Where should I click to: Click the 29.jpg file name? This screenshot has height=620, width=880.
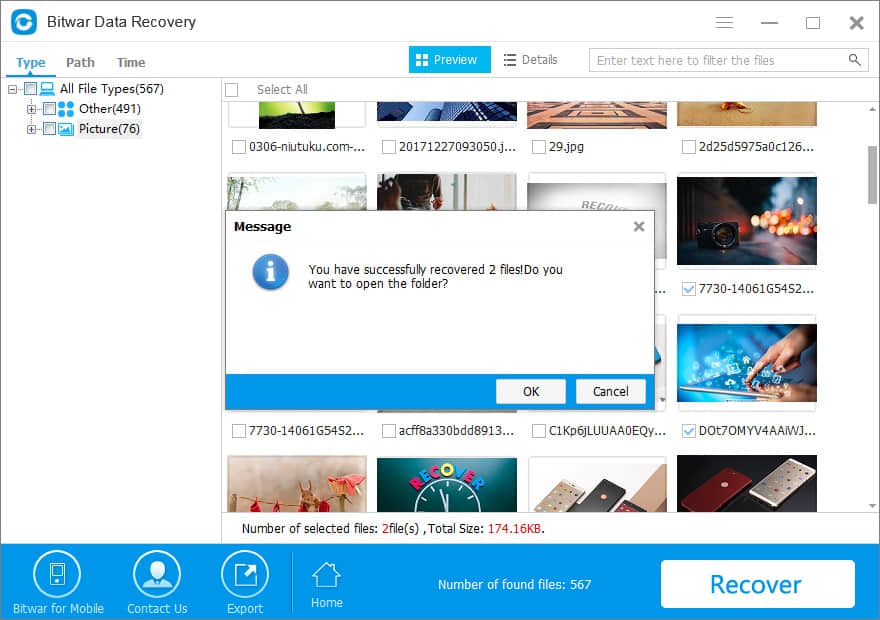(566, 147)
